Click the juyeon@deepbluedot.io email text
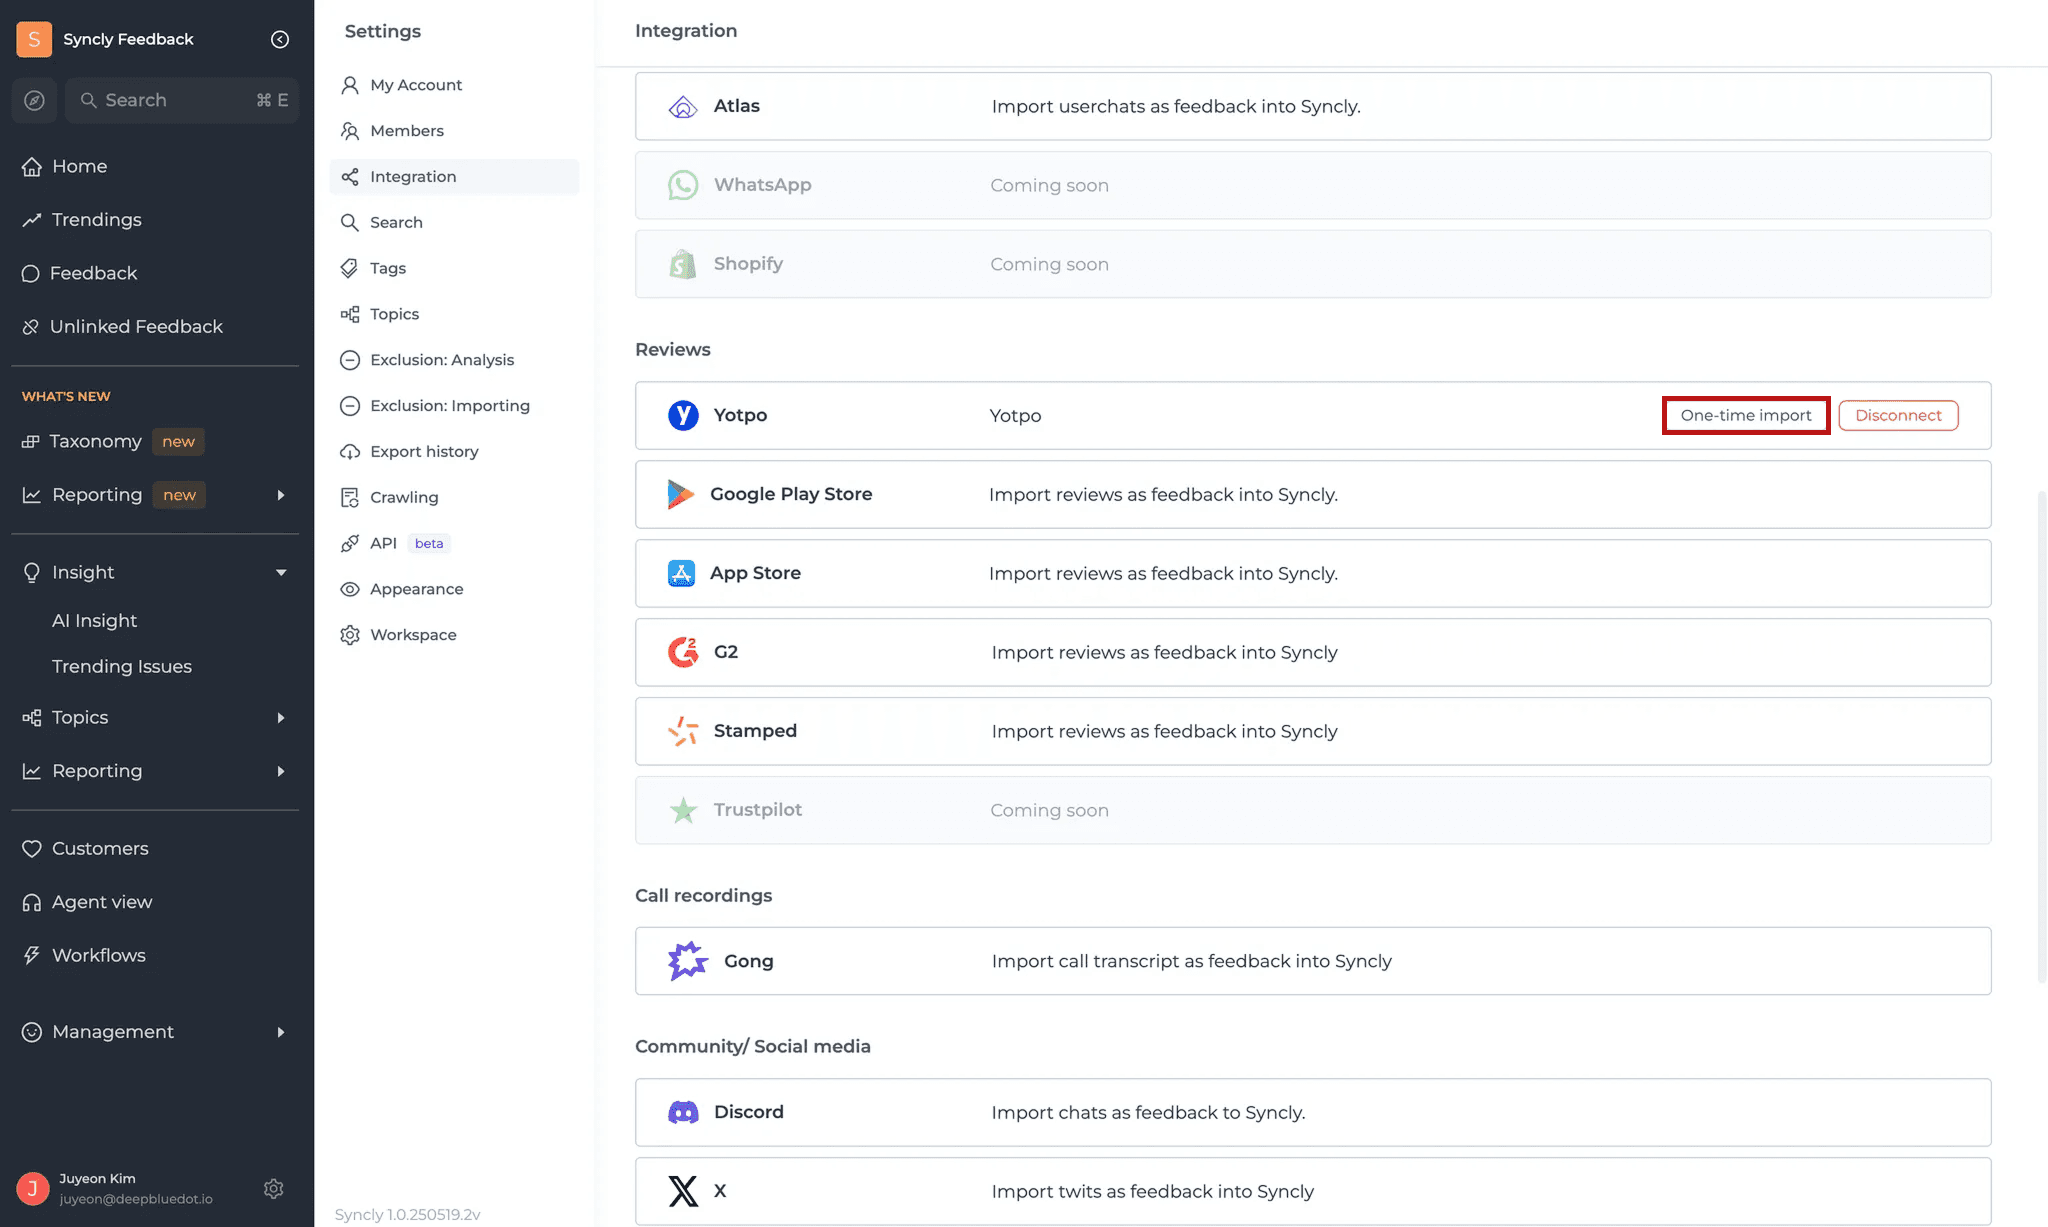 (136, 1199)
